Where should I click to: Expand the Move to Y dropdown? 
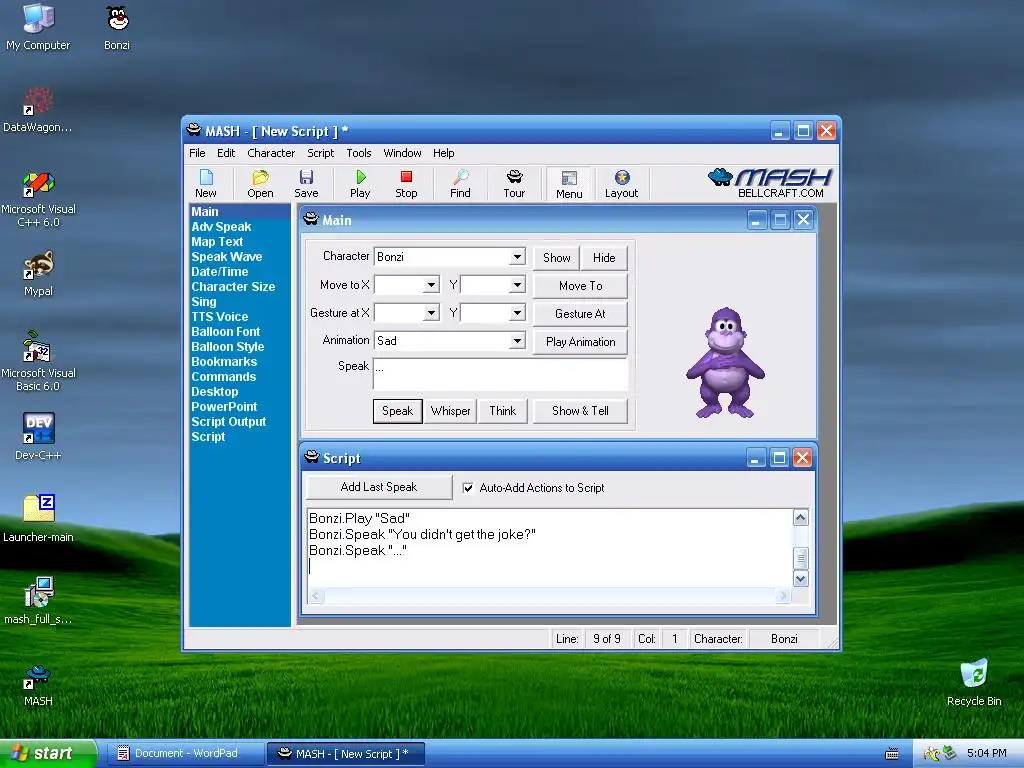[517, 285]
